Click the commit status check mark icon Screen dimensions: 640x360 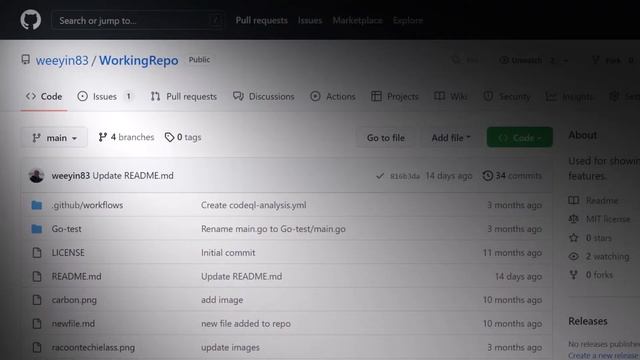tap(380, 176)
